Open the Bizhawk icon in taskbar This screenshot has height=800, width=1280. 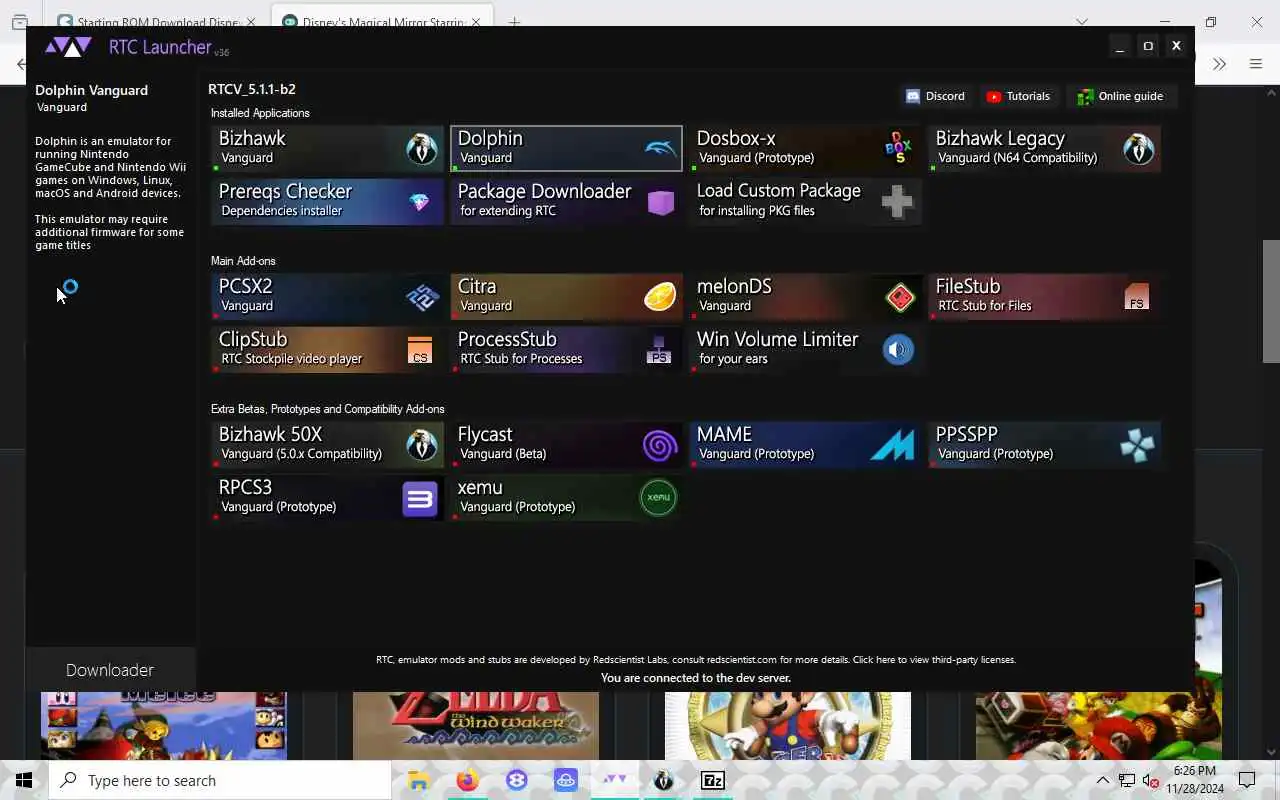[664, 780]
